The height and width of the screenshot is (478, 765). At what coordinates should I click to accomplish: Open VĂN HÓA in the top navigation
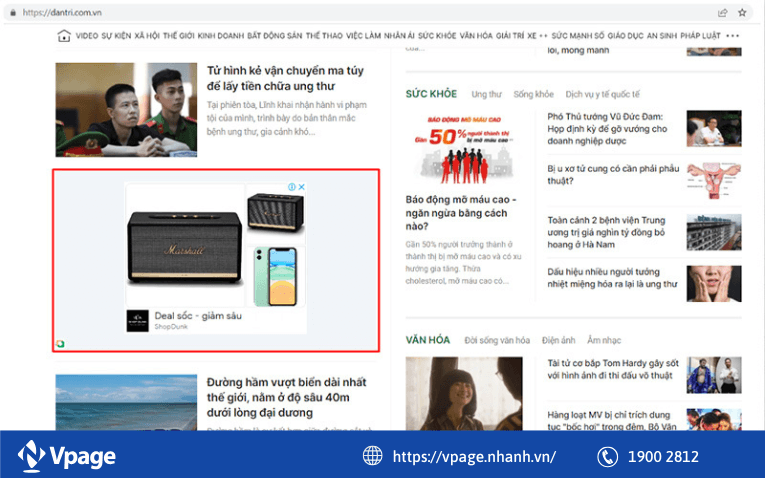pyautogui.click(x=476, y=36)
